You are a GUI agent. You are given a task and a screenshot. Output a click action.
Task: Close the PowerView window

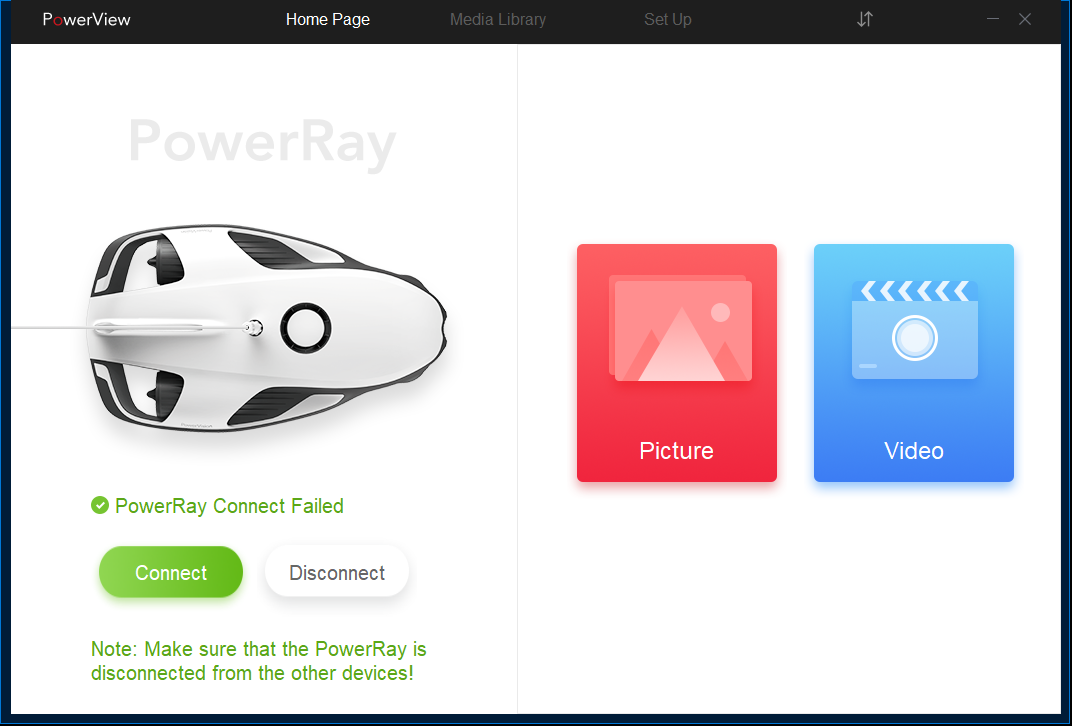pos(1024,19)
